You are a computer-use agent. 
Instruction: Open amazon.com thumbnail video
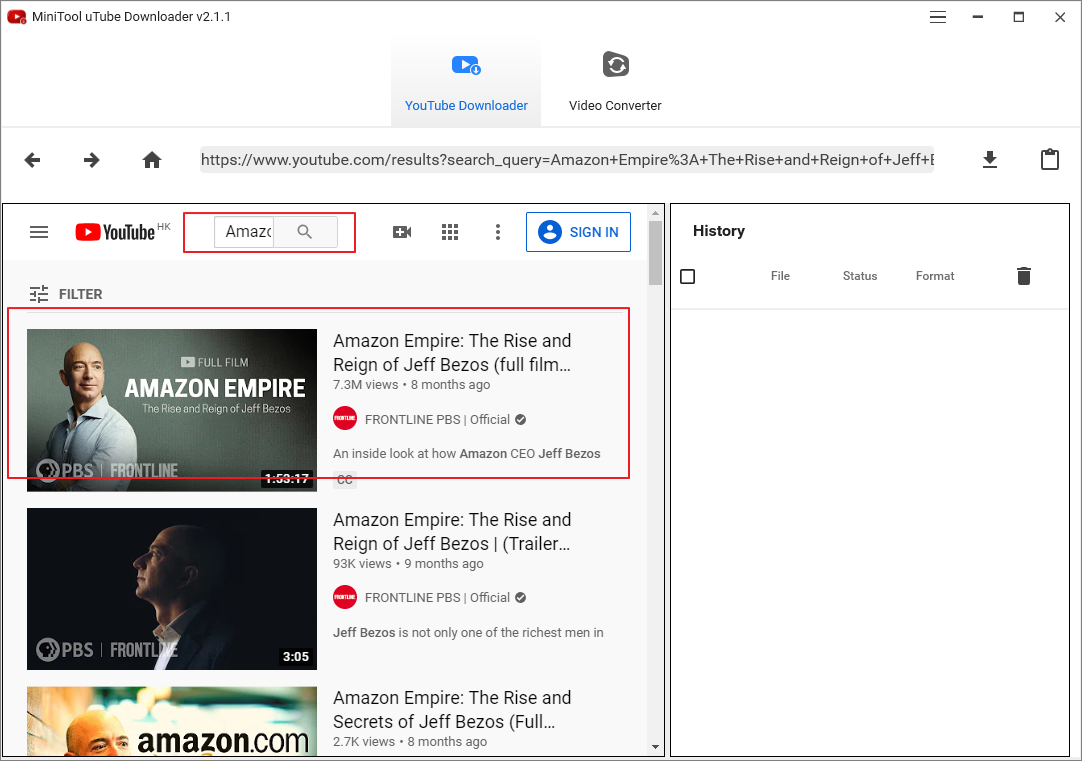coord(172,721)
